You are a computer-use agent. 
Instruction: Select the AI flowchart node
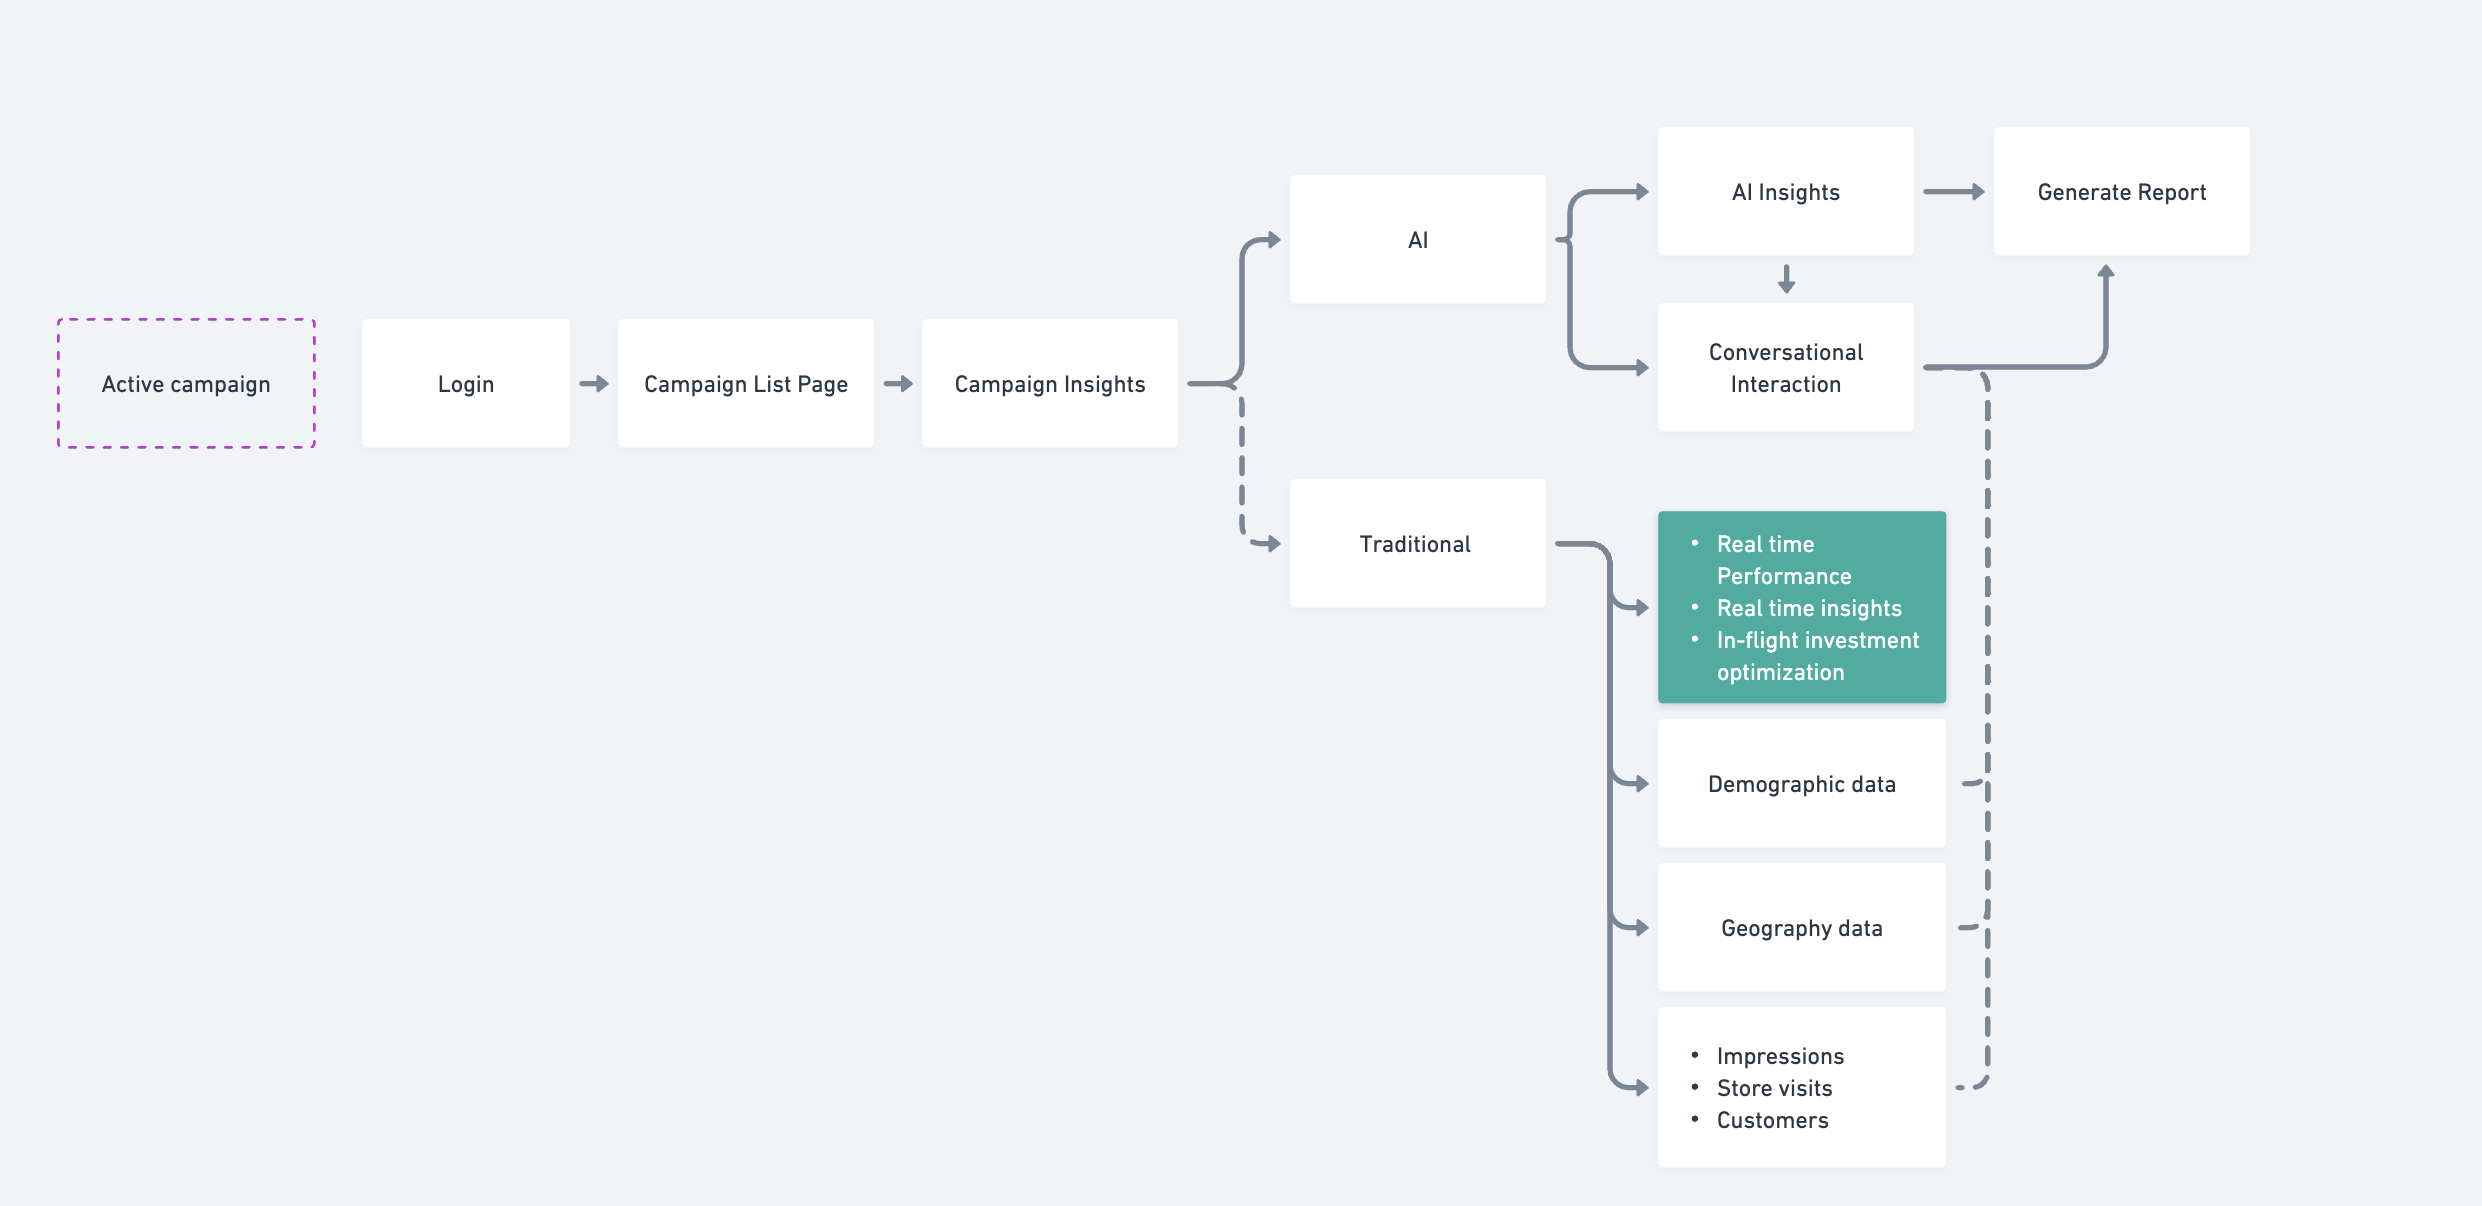point(1418,240)
